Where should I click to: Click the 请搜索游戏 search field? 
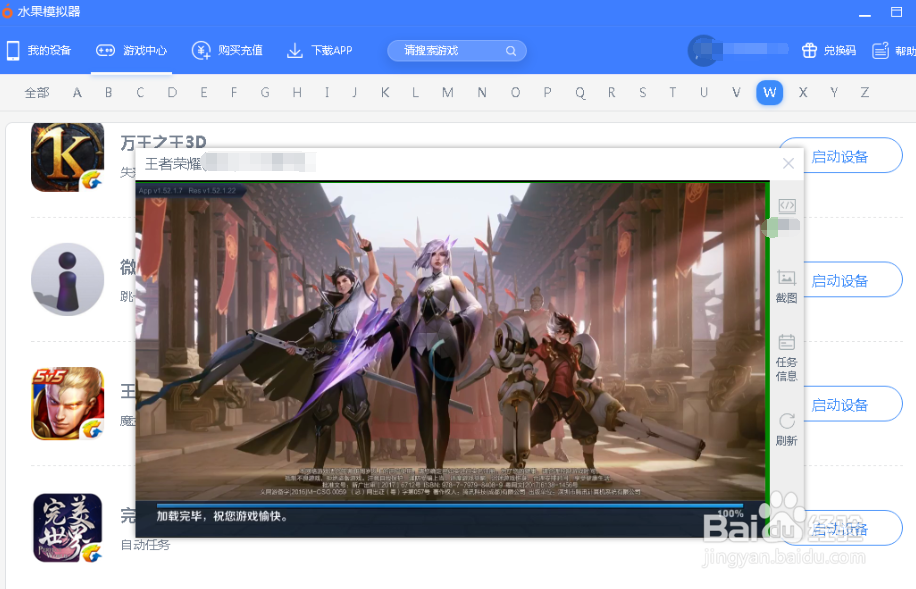pyautogui.click(x=457, y=51)
